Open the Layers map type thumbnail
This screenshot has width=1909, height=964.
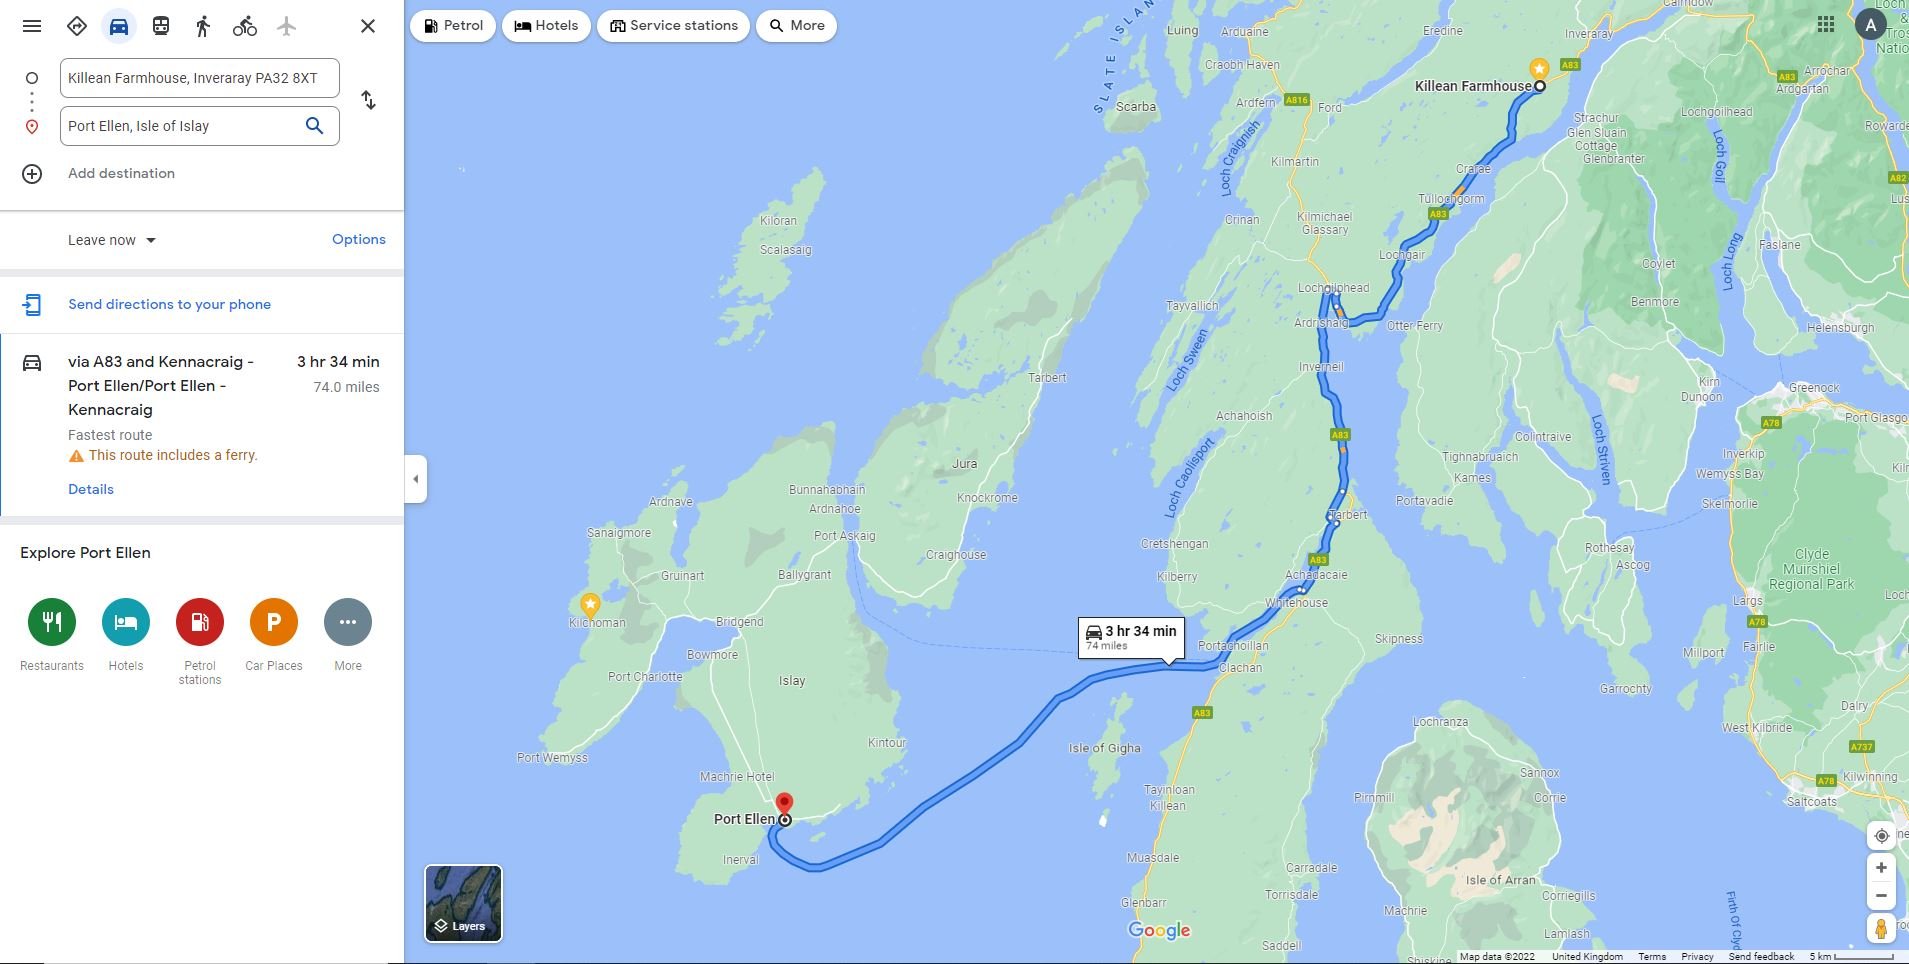click(464, 904)
